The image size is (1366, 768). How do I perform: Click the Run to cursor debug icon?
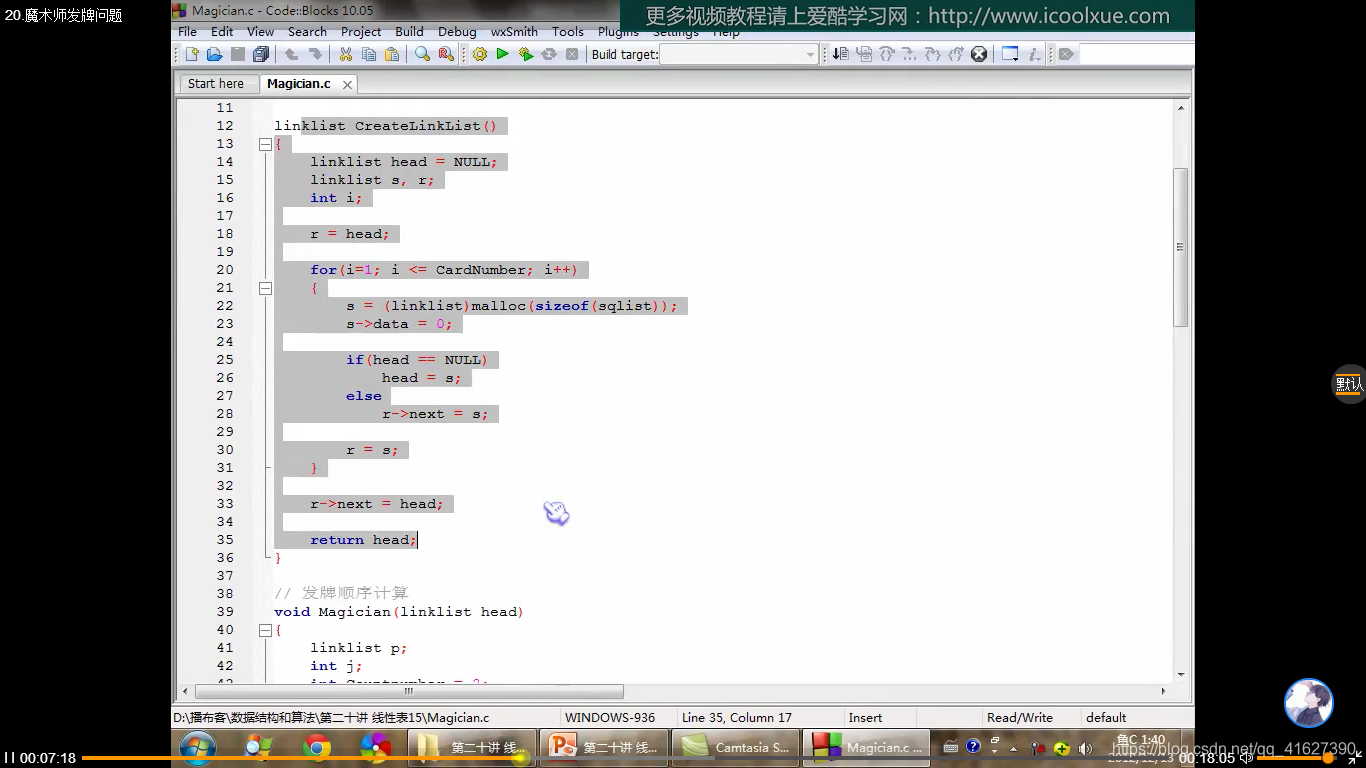(x=864, y=54)
